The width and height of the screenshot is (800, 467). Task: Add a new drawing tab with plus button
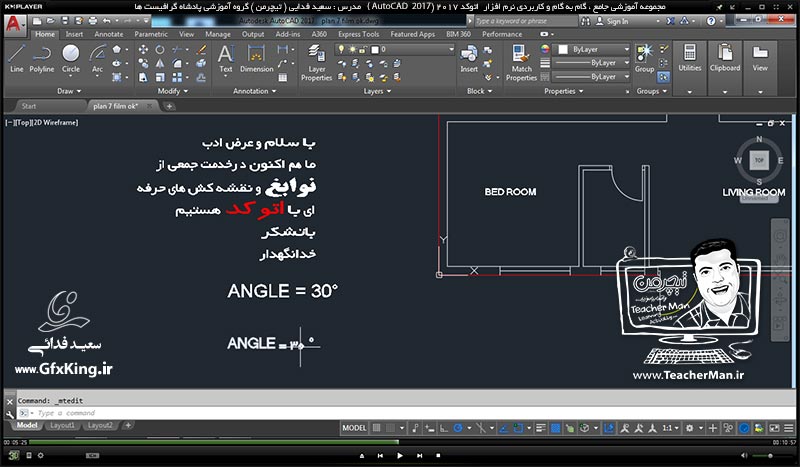pos(169,106)
